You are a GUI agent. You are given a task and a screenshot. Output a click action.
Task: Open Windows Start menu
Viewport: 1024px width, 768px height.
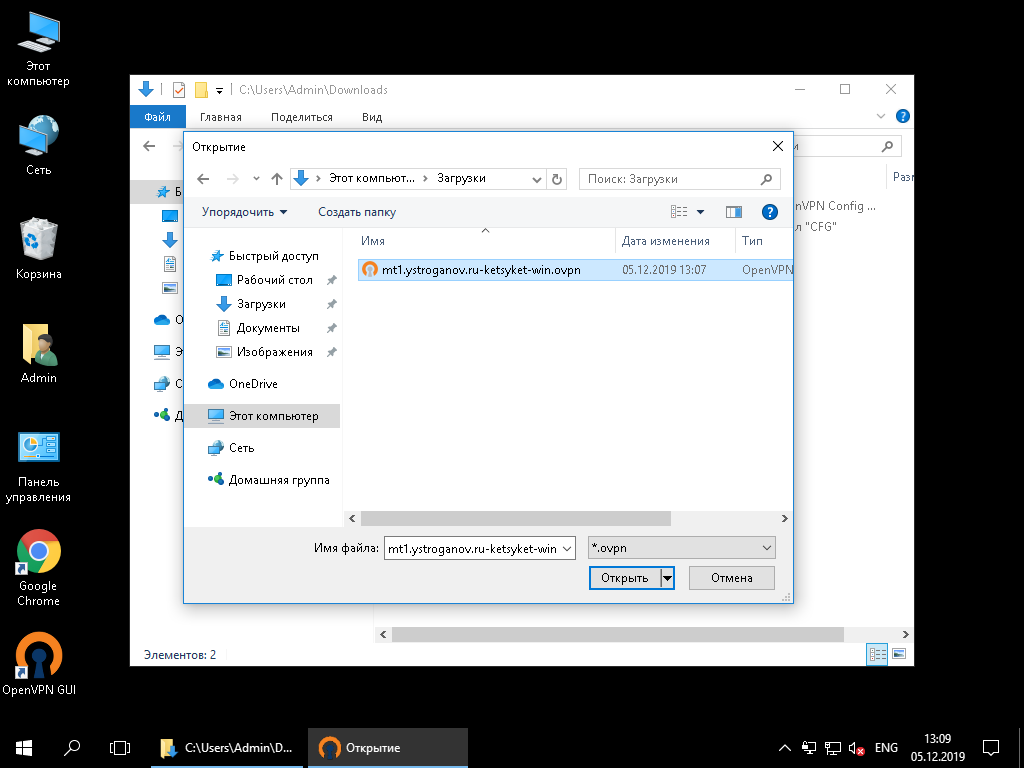(x=24, y=748)
